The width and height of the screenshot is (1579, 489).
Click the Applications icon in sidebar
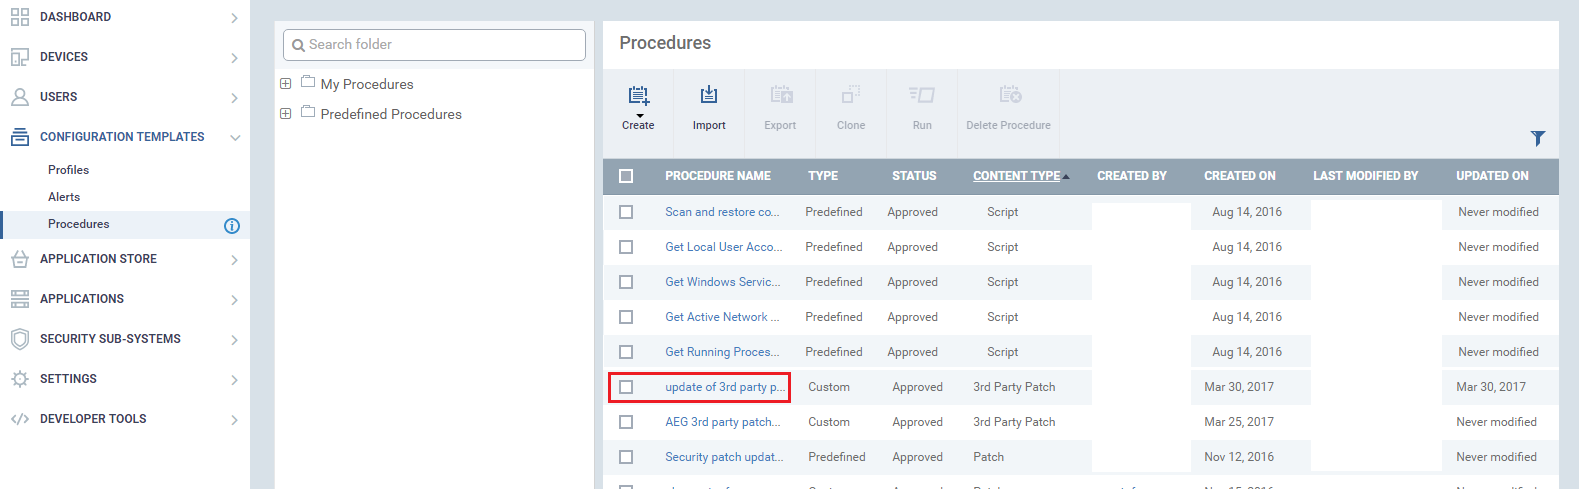[x=19, y=299]
